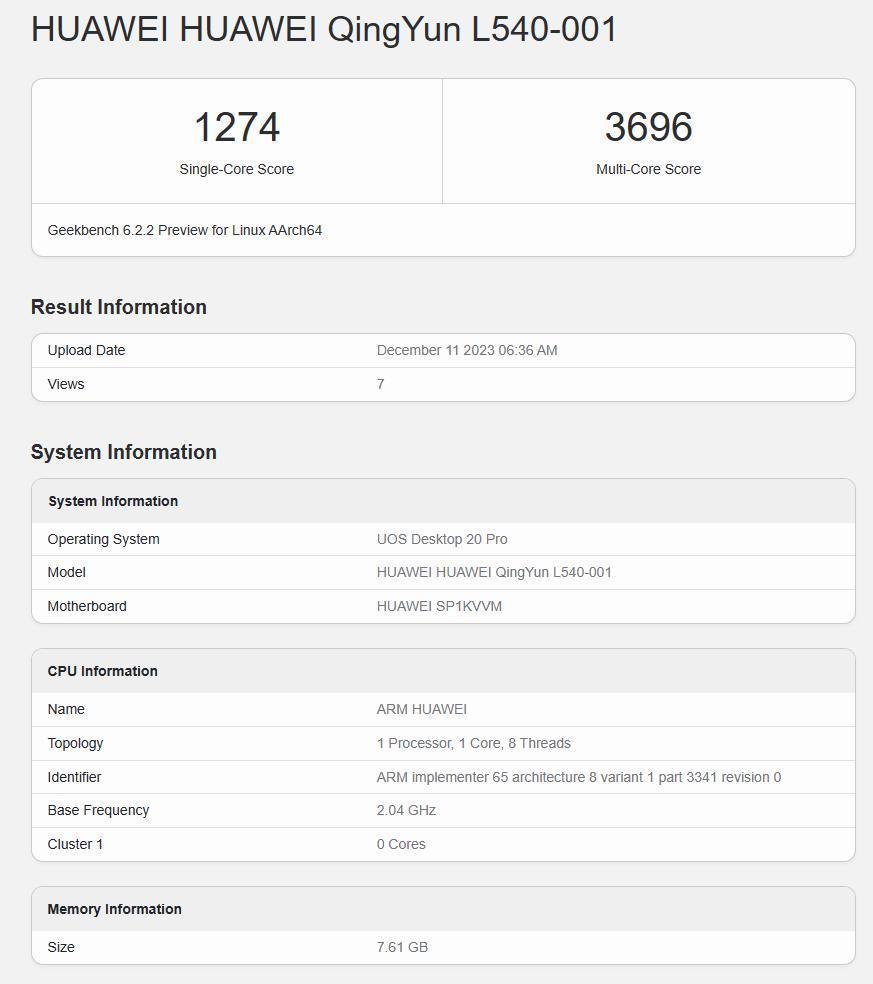The width and height of the screenshot is (873, 984).
Task: Select the motherboard value HUAWEI SP1KVVM
Action: tap(439, 606)
